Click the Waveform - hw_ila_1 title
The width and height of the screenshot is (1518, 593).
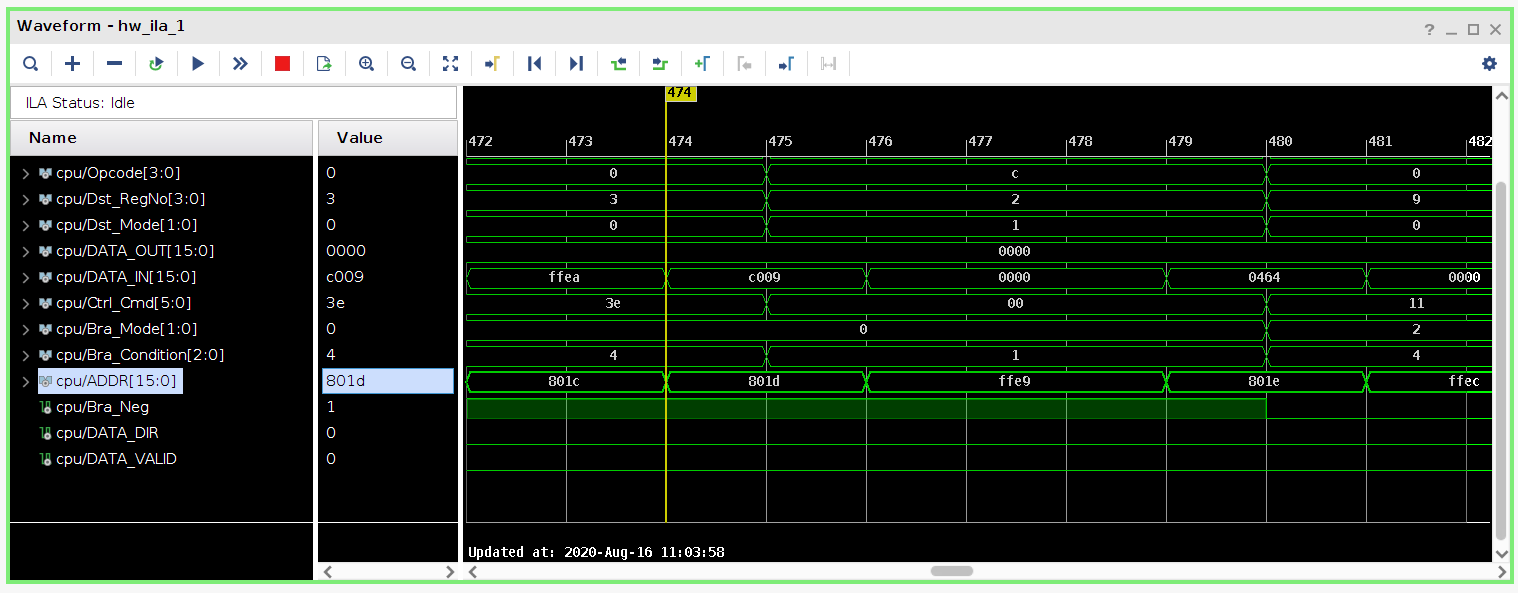101,26
